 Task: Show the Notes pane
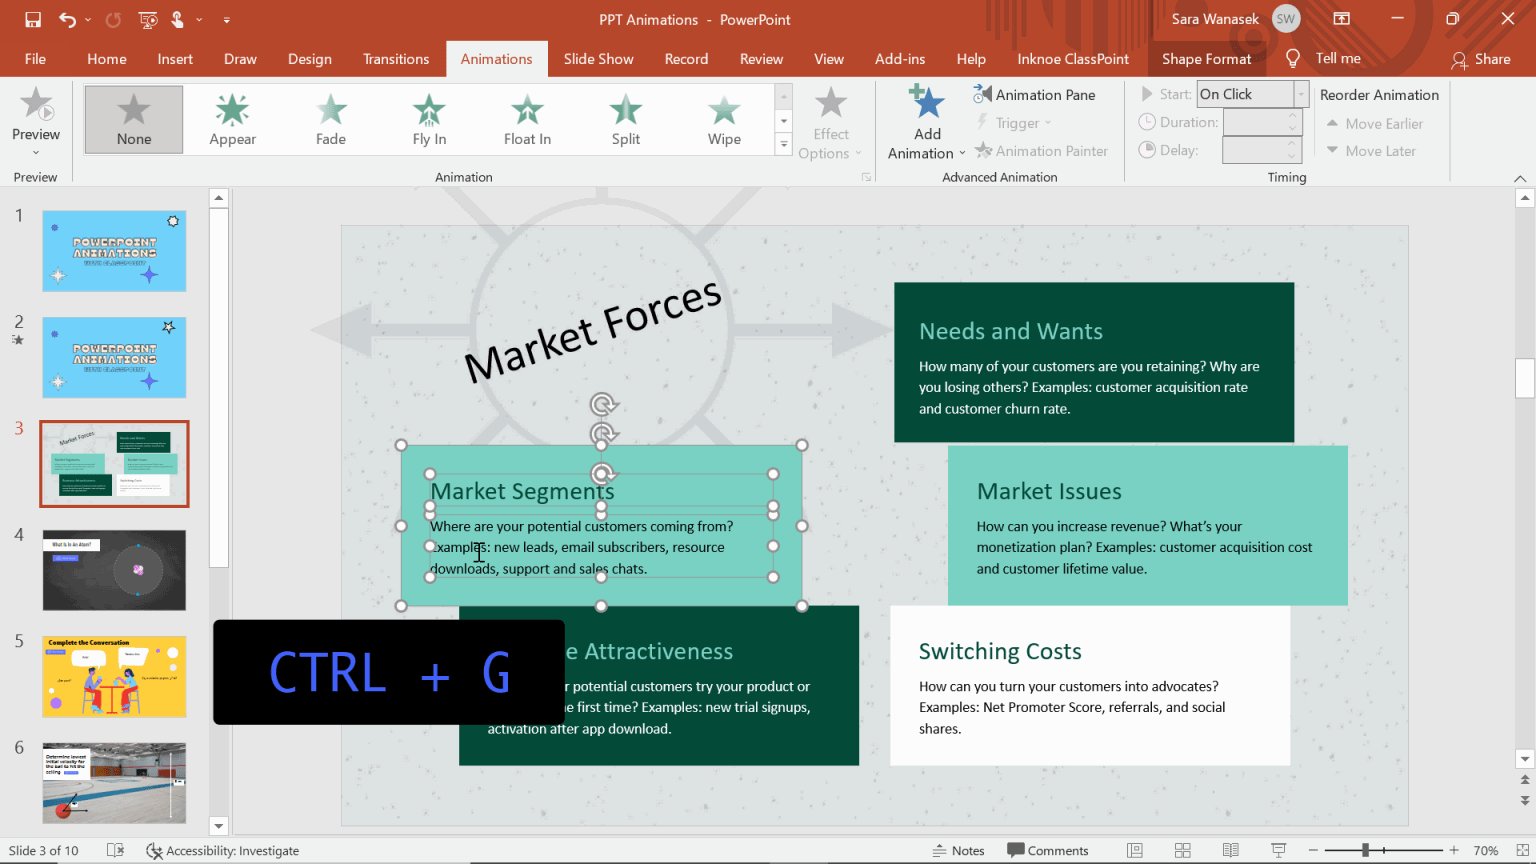(958, 850)
